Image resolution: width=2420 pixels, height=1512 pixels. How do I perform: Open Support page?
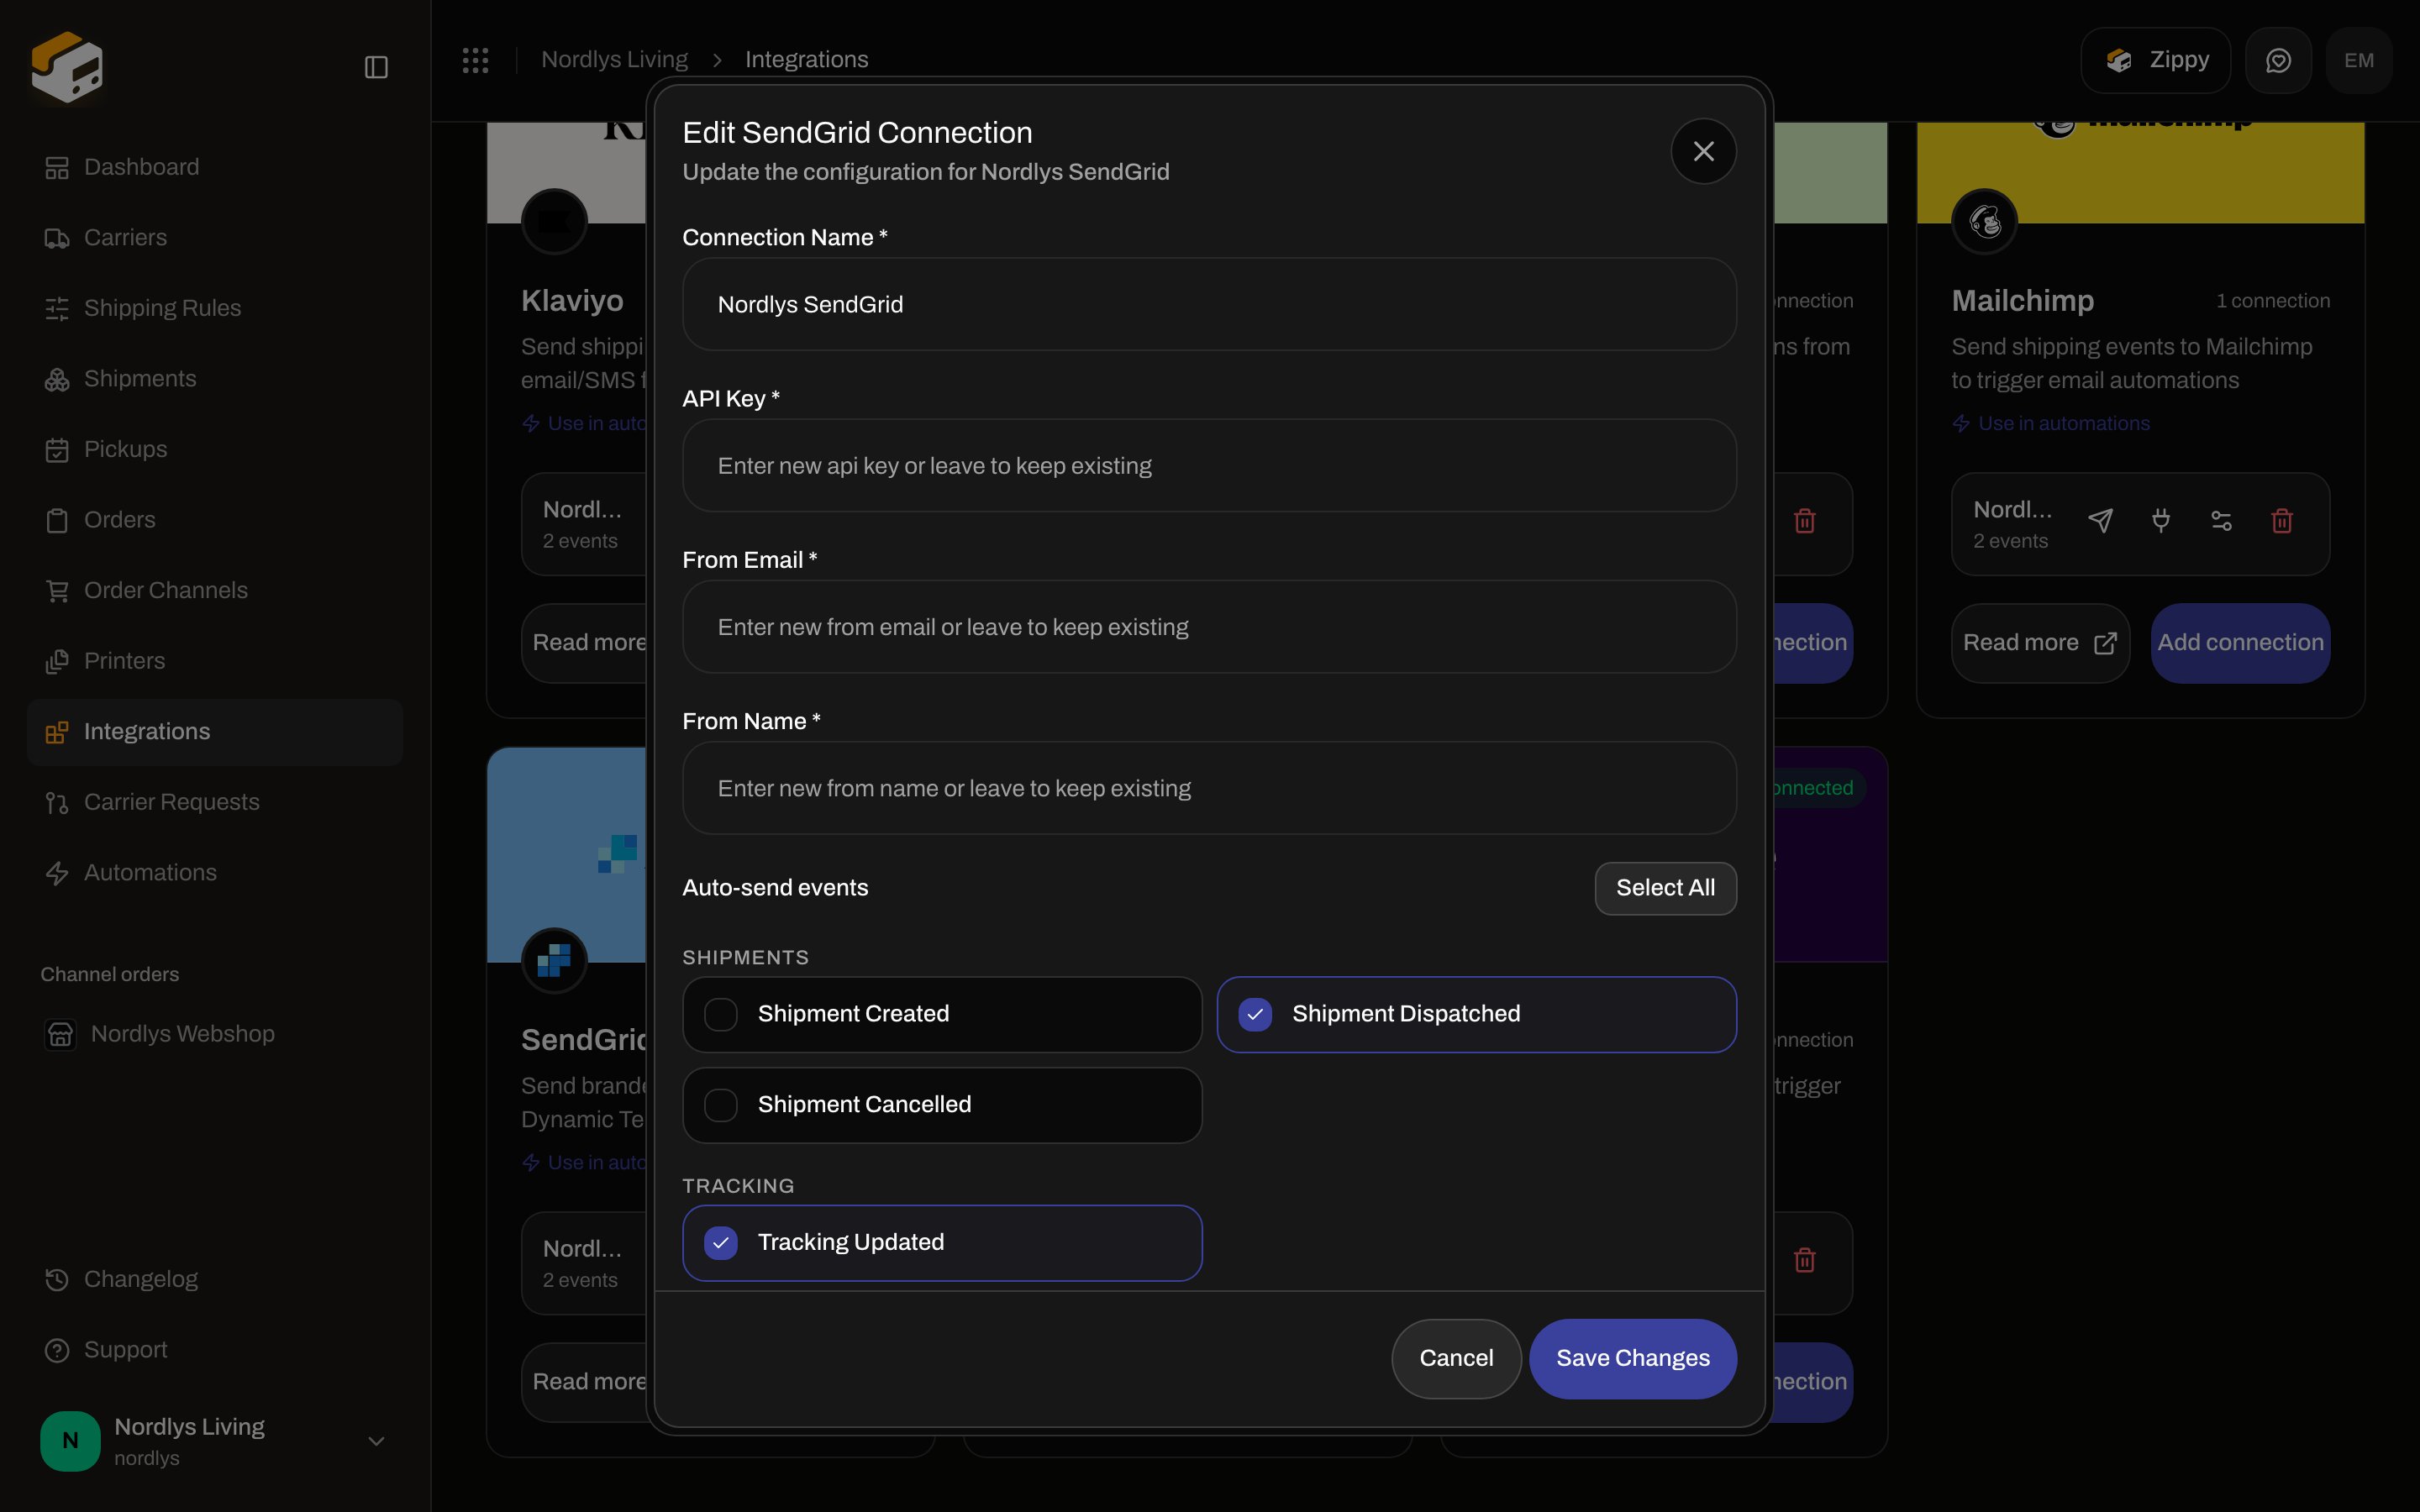click(x=215, y=1350)
